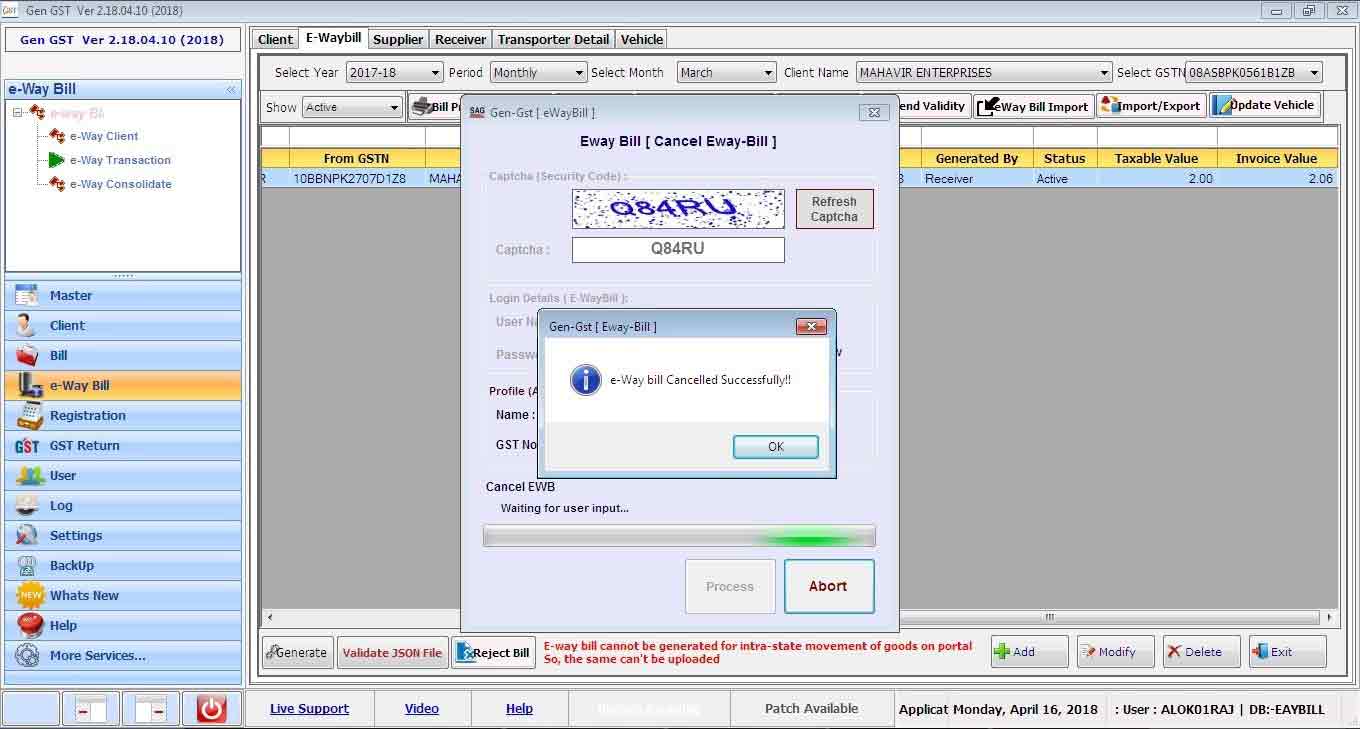Switch to the Transporter Detail tab

click(x=553, y=39)
